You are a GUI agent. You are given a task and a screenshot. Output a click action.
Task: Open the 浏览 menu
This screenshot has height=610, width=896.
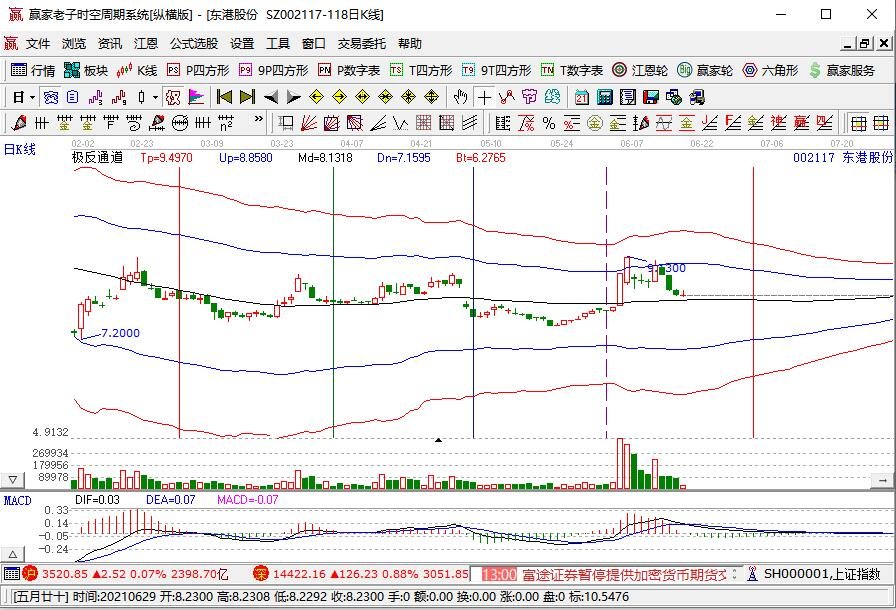point(74,43)
